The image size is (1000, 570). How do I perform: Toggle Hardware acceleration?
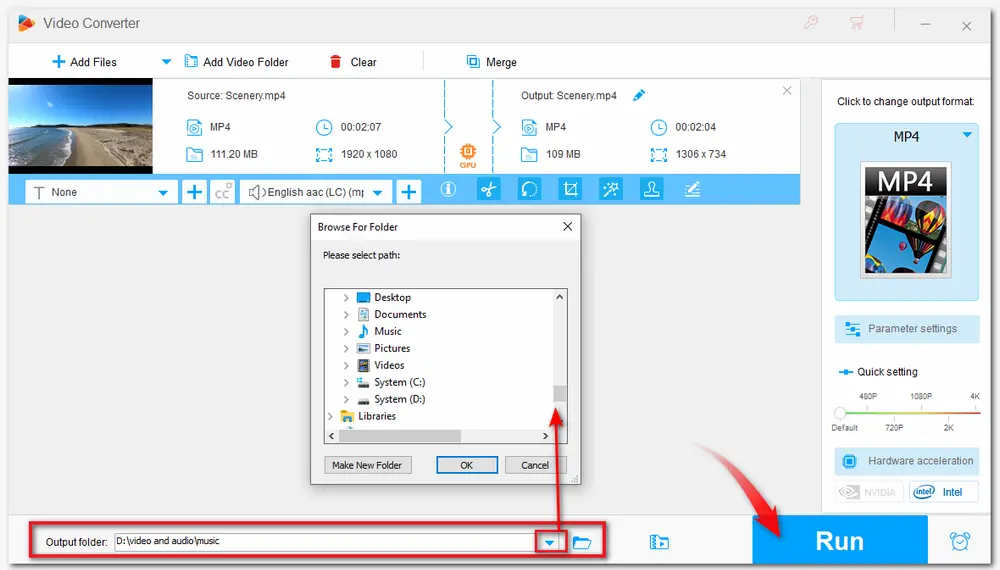point(907,461)
